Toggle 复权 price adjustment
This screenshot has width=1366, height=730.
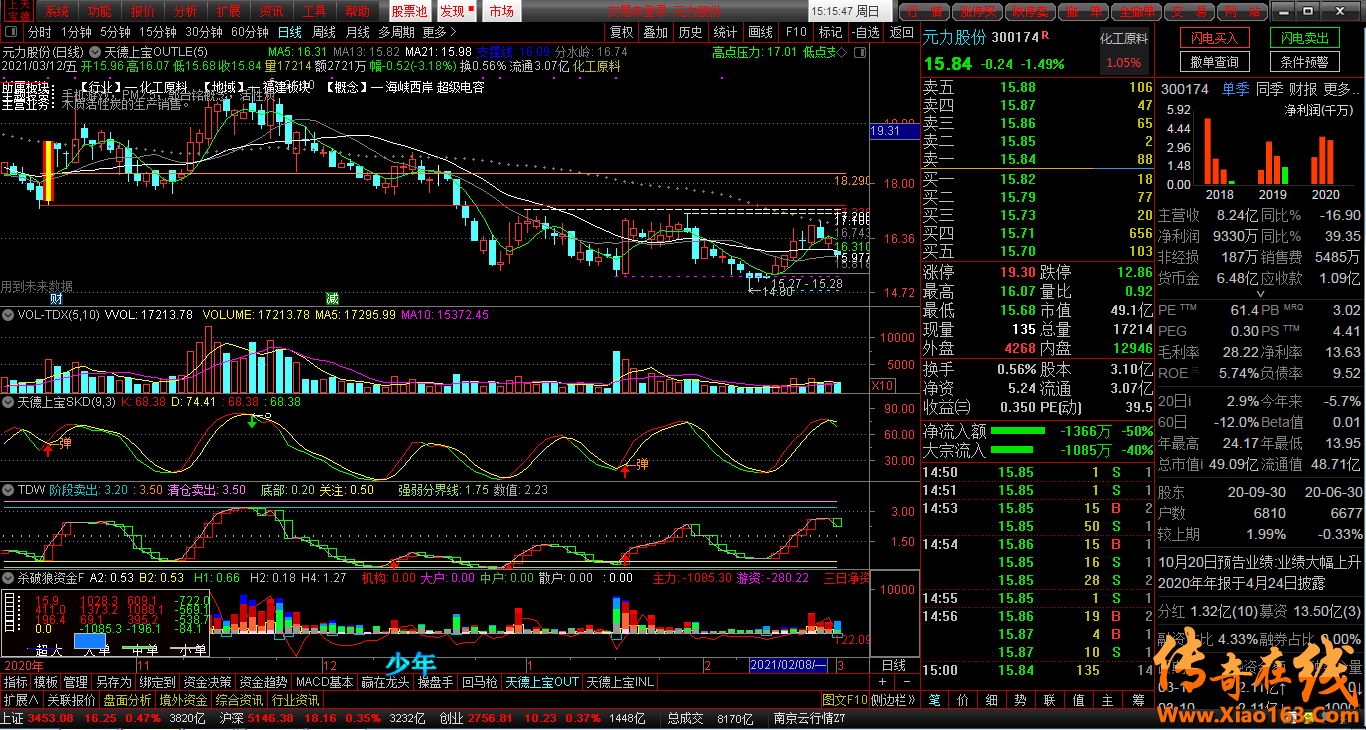621,32
